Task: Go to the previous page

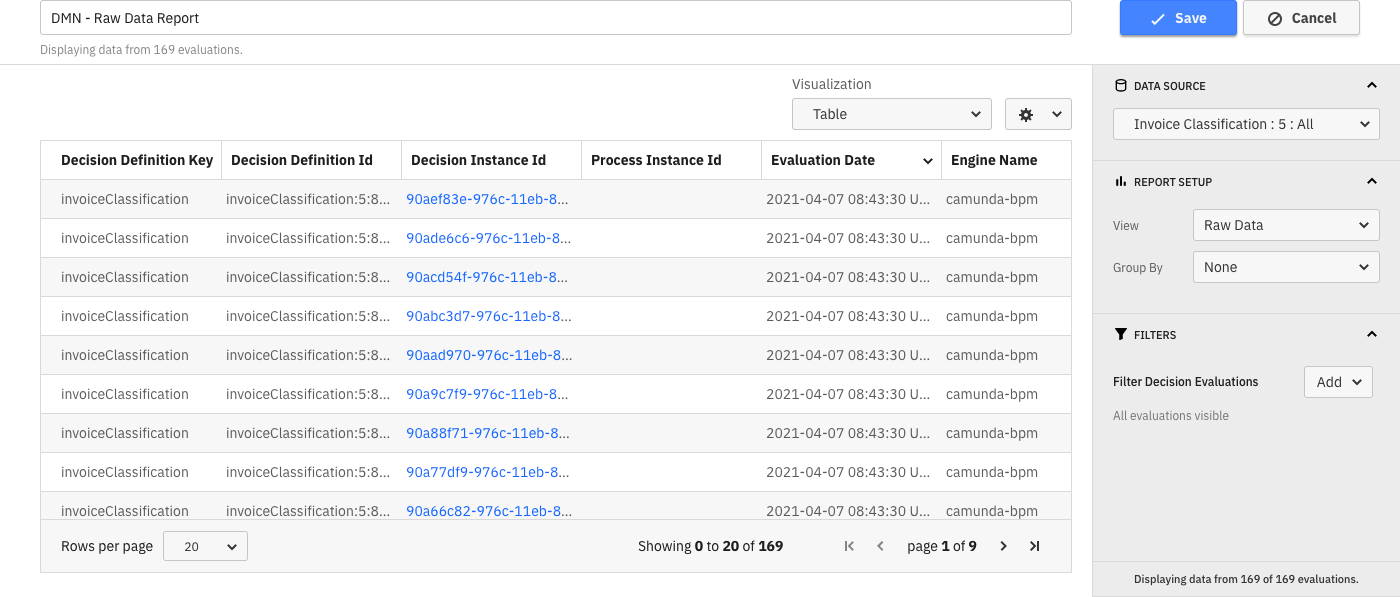Action: point(880,546)
